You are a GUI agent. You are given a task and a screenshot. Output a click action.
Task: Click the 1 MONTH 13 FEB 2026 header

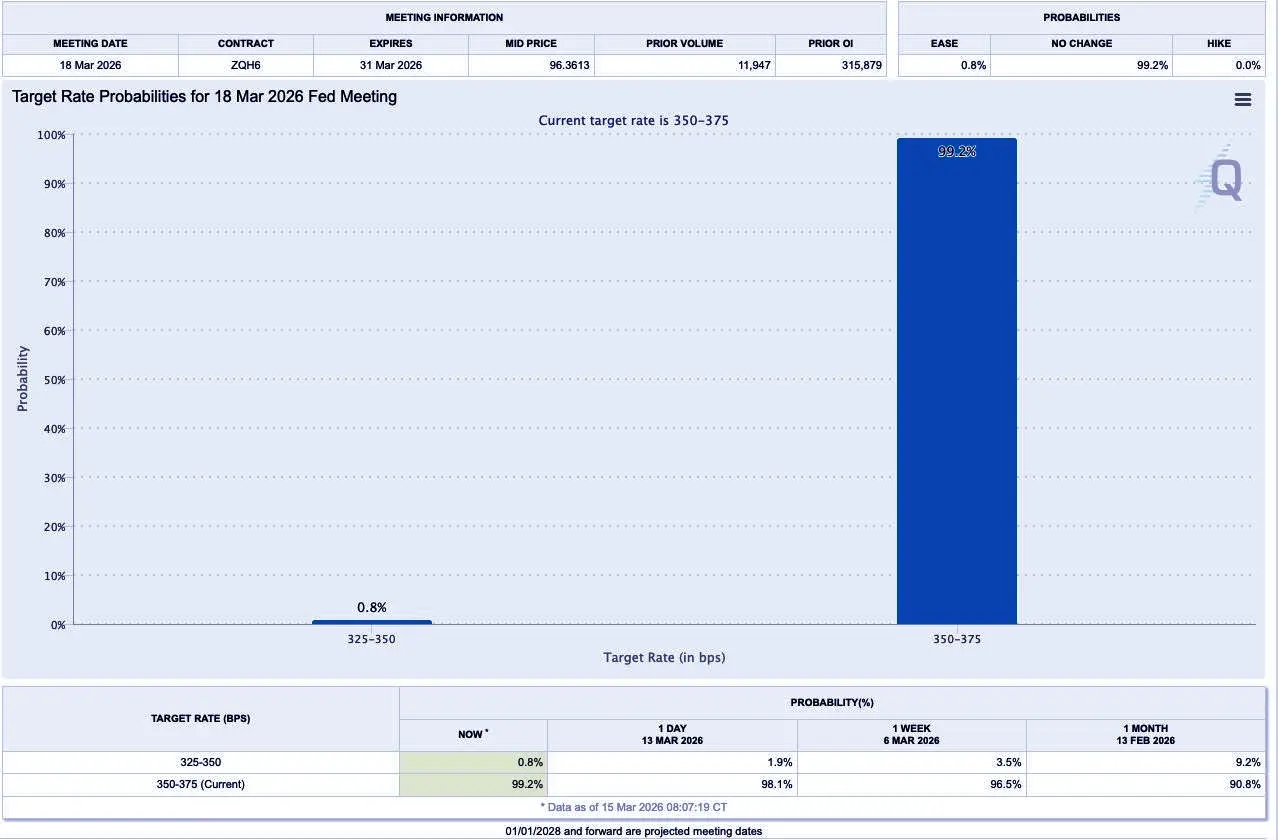[1146, 735]
